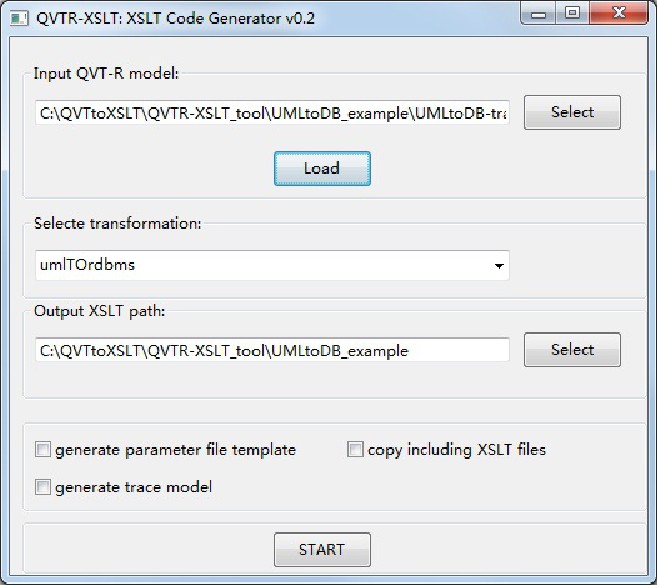This screenshot has height=585, width=658.
Task: Close the QVTR-XSLT window
Action: 619,13
